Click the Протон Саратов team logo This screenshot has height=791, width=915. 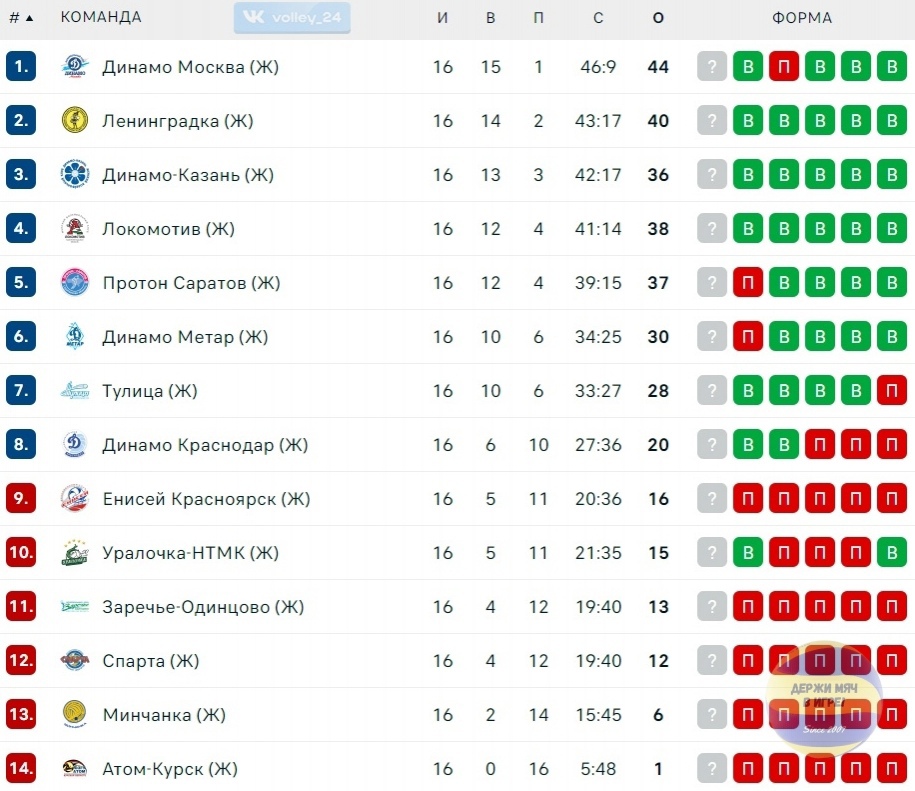coord(75,282)
